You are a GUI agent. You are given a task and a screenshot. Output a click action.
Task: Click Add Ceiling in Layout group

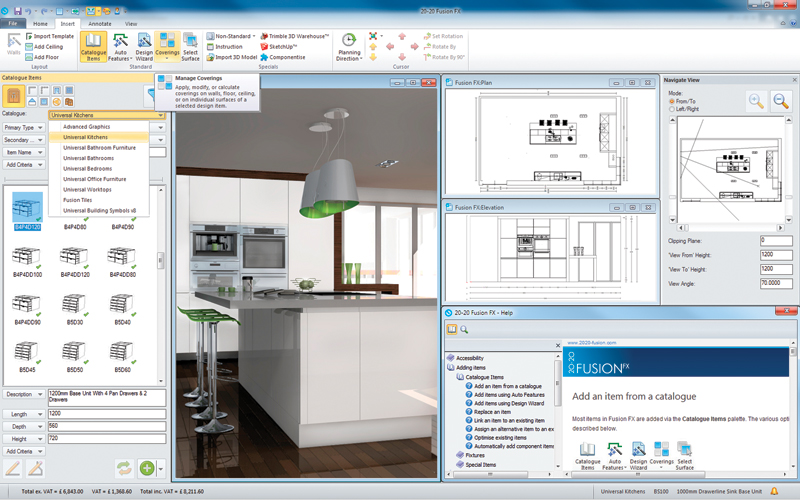44,46
